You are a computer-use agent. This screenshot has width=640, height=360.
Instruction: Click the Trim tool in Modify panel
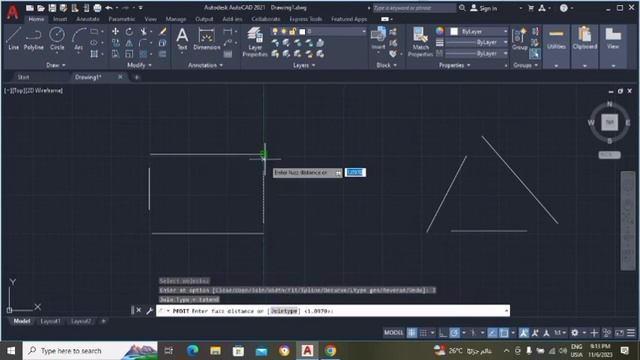143,31
